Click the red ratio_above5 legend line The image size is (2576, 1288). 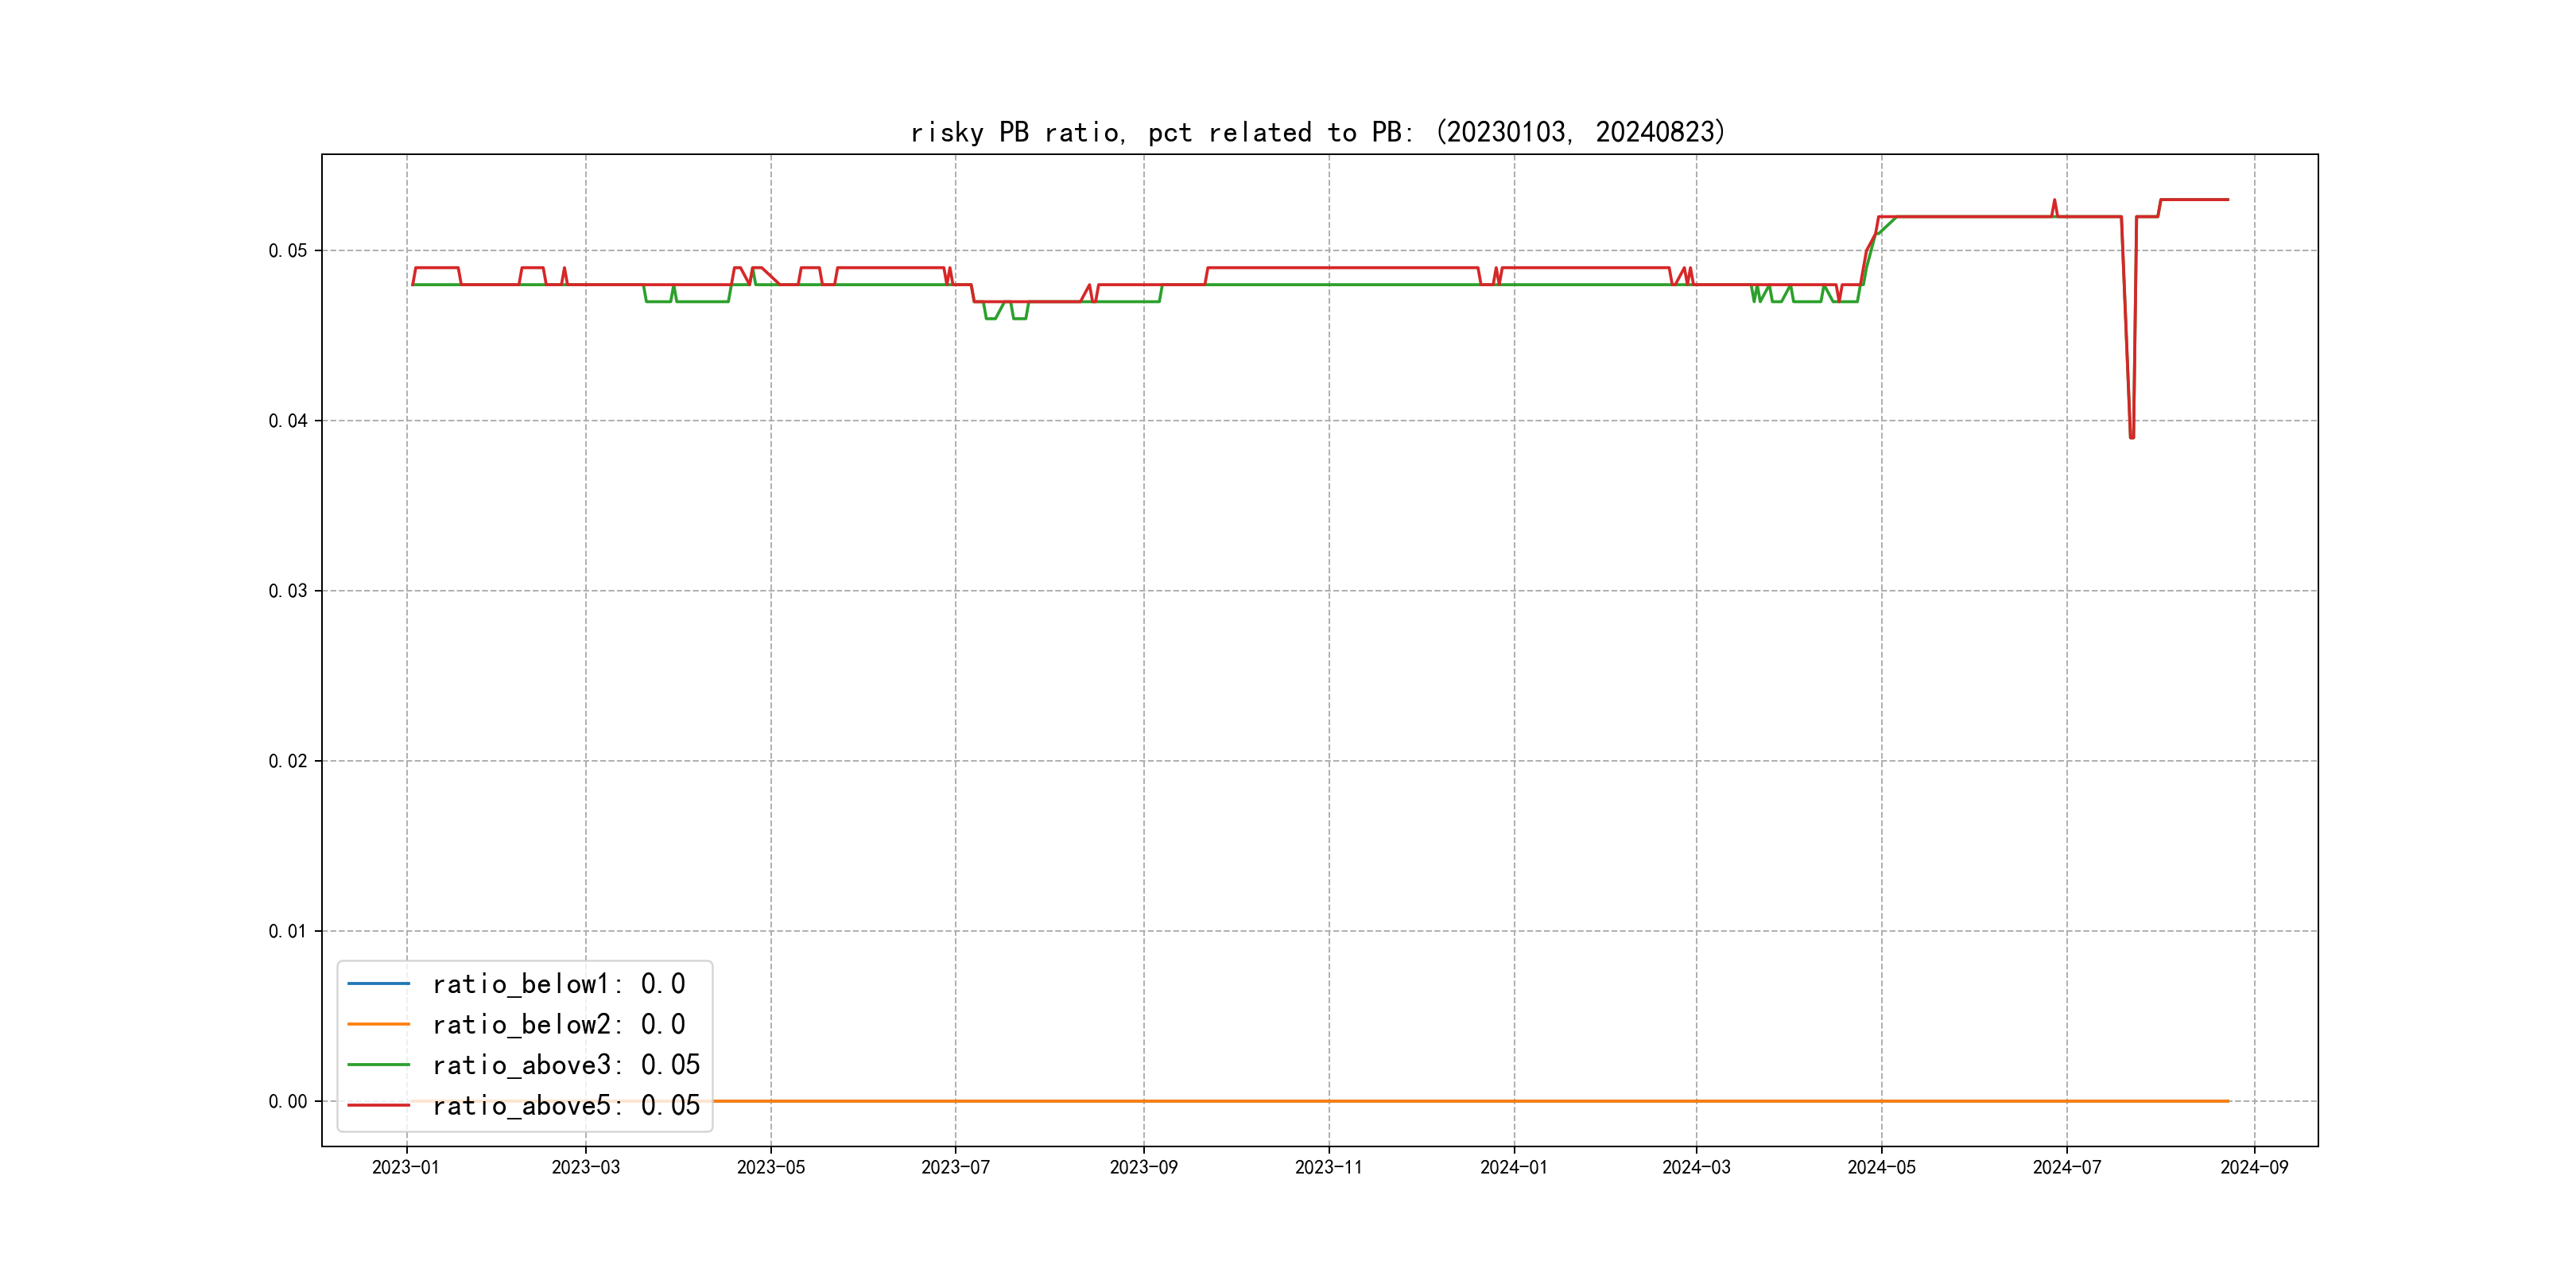[378, 1105]
